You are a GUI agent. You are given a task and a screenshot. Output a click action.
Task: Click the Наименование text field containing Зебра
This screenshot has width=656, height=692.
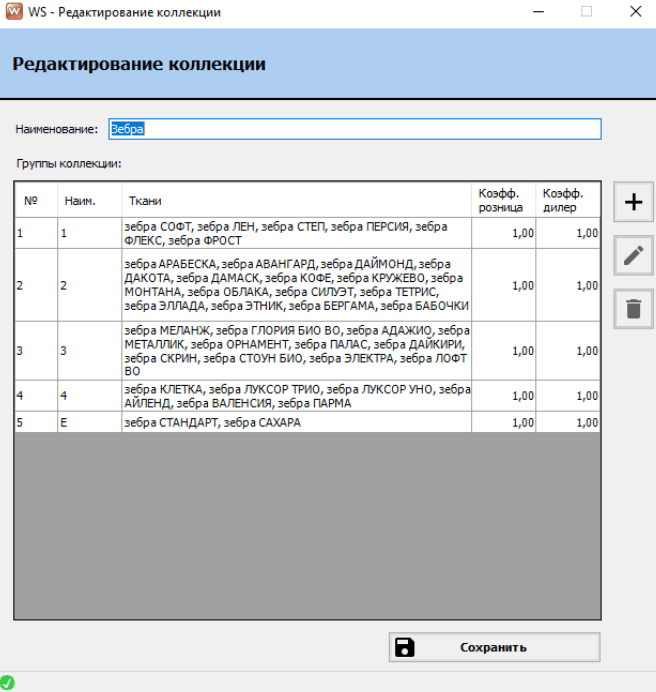click(x=354, y=129)
